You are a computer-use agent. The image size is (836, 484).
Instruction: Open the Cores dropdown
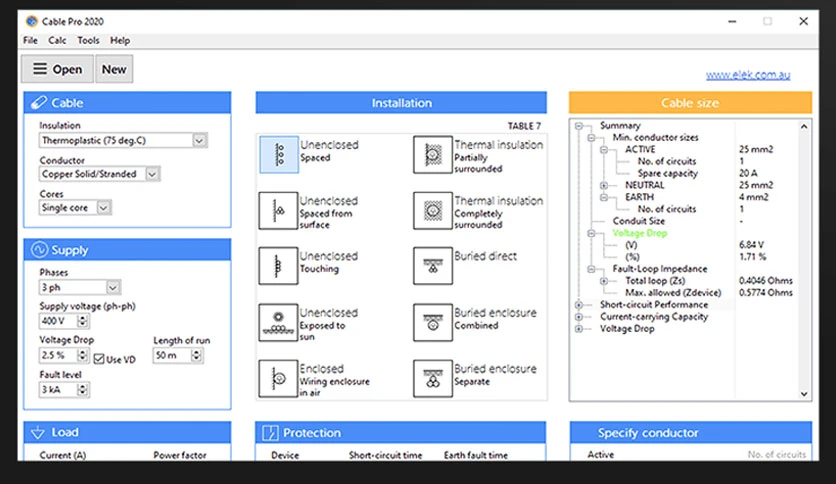103,208
